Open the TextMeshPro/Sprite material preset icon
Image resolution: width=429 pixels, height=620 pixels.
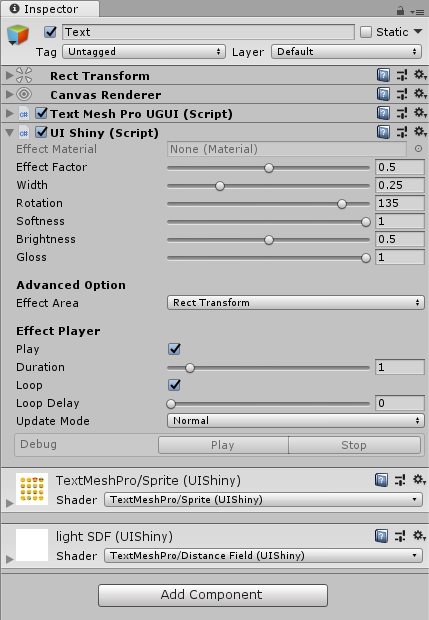[400, 480]
